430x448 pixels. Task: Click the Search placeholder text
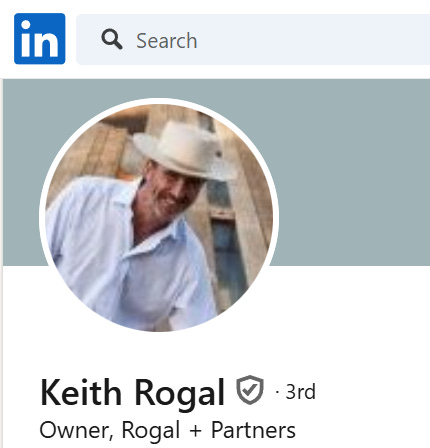pyautogui.click(x=167, y=41)
